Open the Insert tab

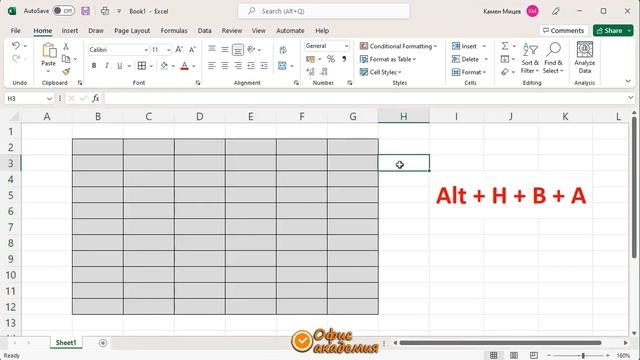[70, 31]
